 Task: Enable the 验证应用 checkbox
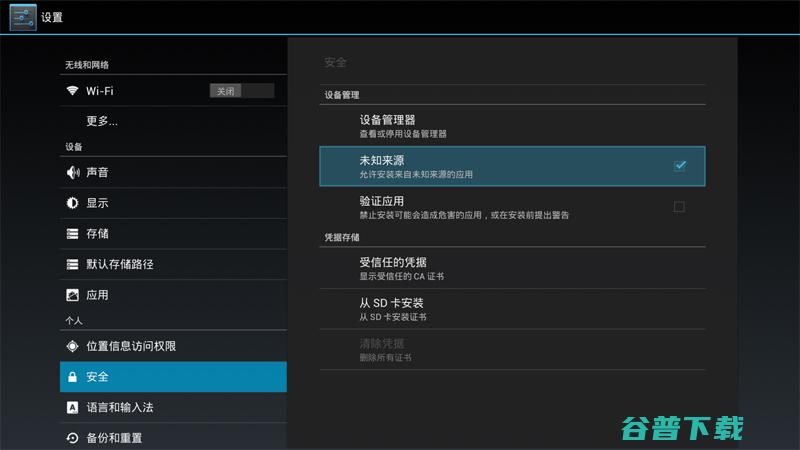point(679,207)
